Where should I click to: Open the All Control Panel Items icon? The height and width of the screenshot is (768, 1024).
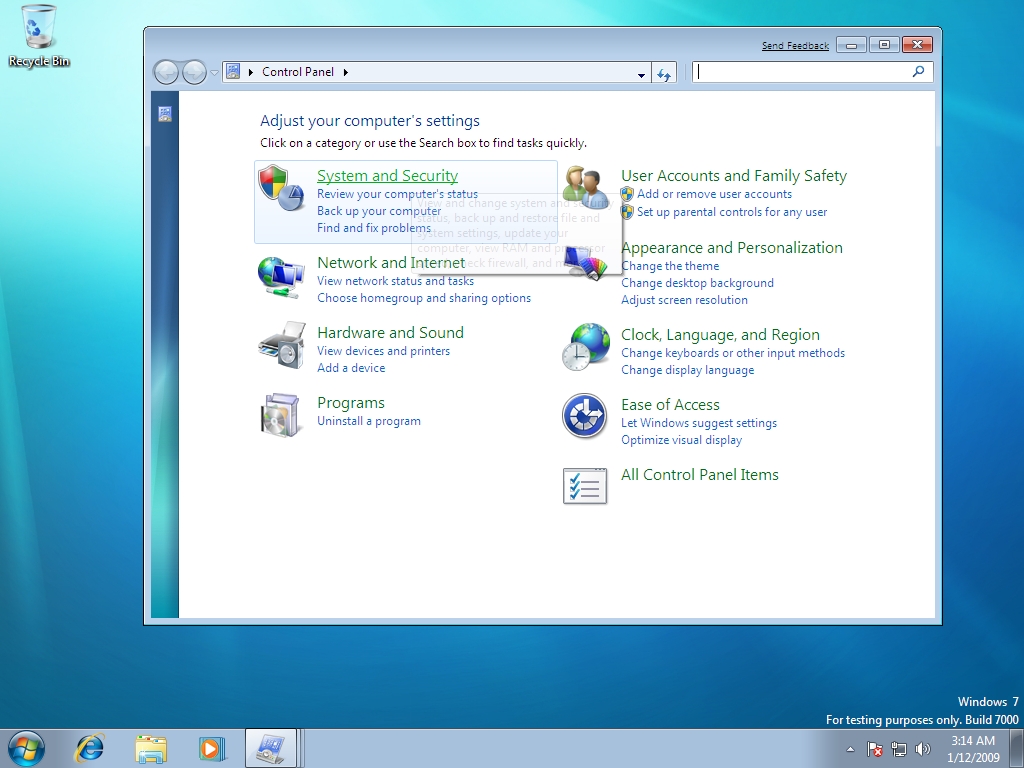click(x=585, y=487)
